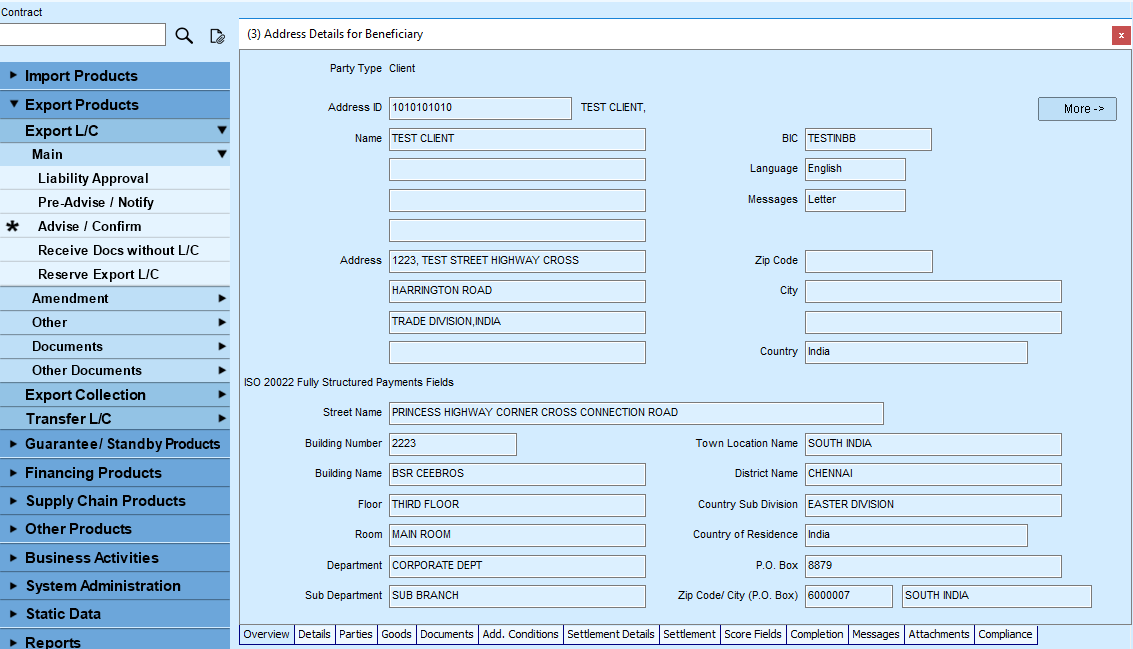This screenshot has height=649, width=1133.
Task: Open Receive Docs without L/C
Action: tap(115, 250)
